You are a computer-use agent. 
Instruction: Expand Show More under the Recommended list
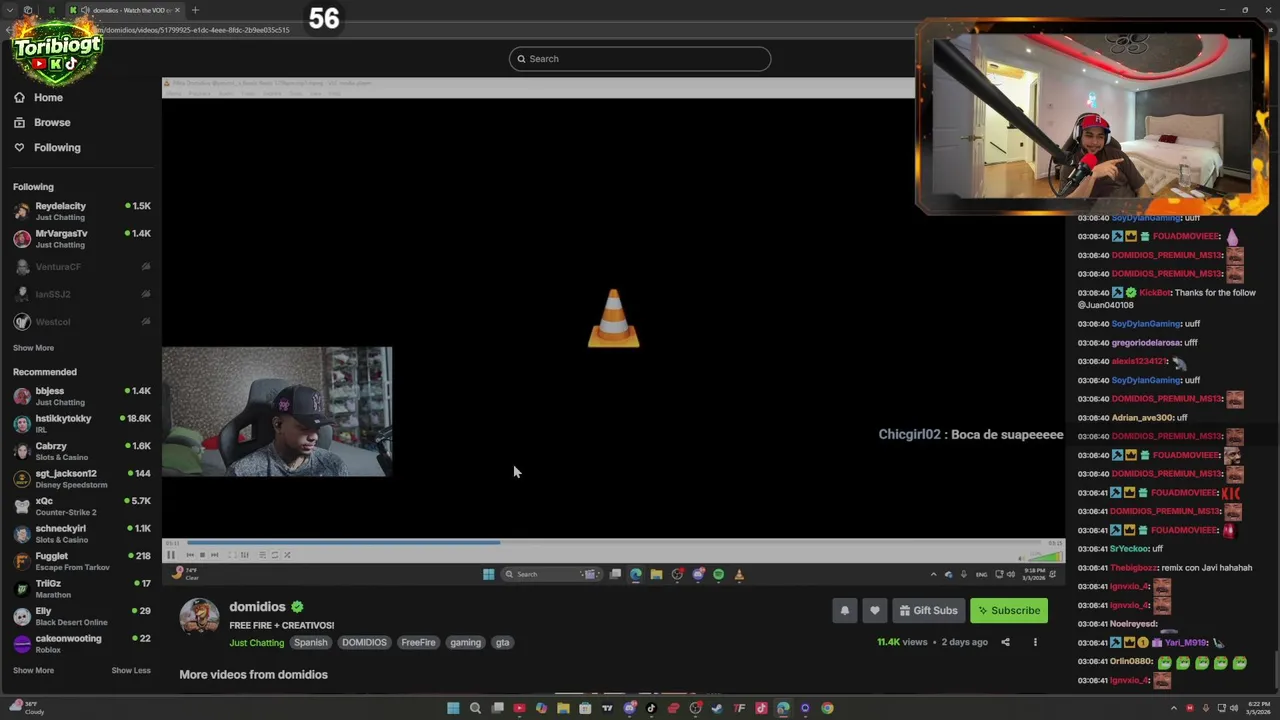[33, 670]
